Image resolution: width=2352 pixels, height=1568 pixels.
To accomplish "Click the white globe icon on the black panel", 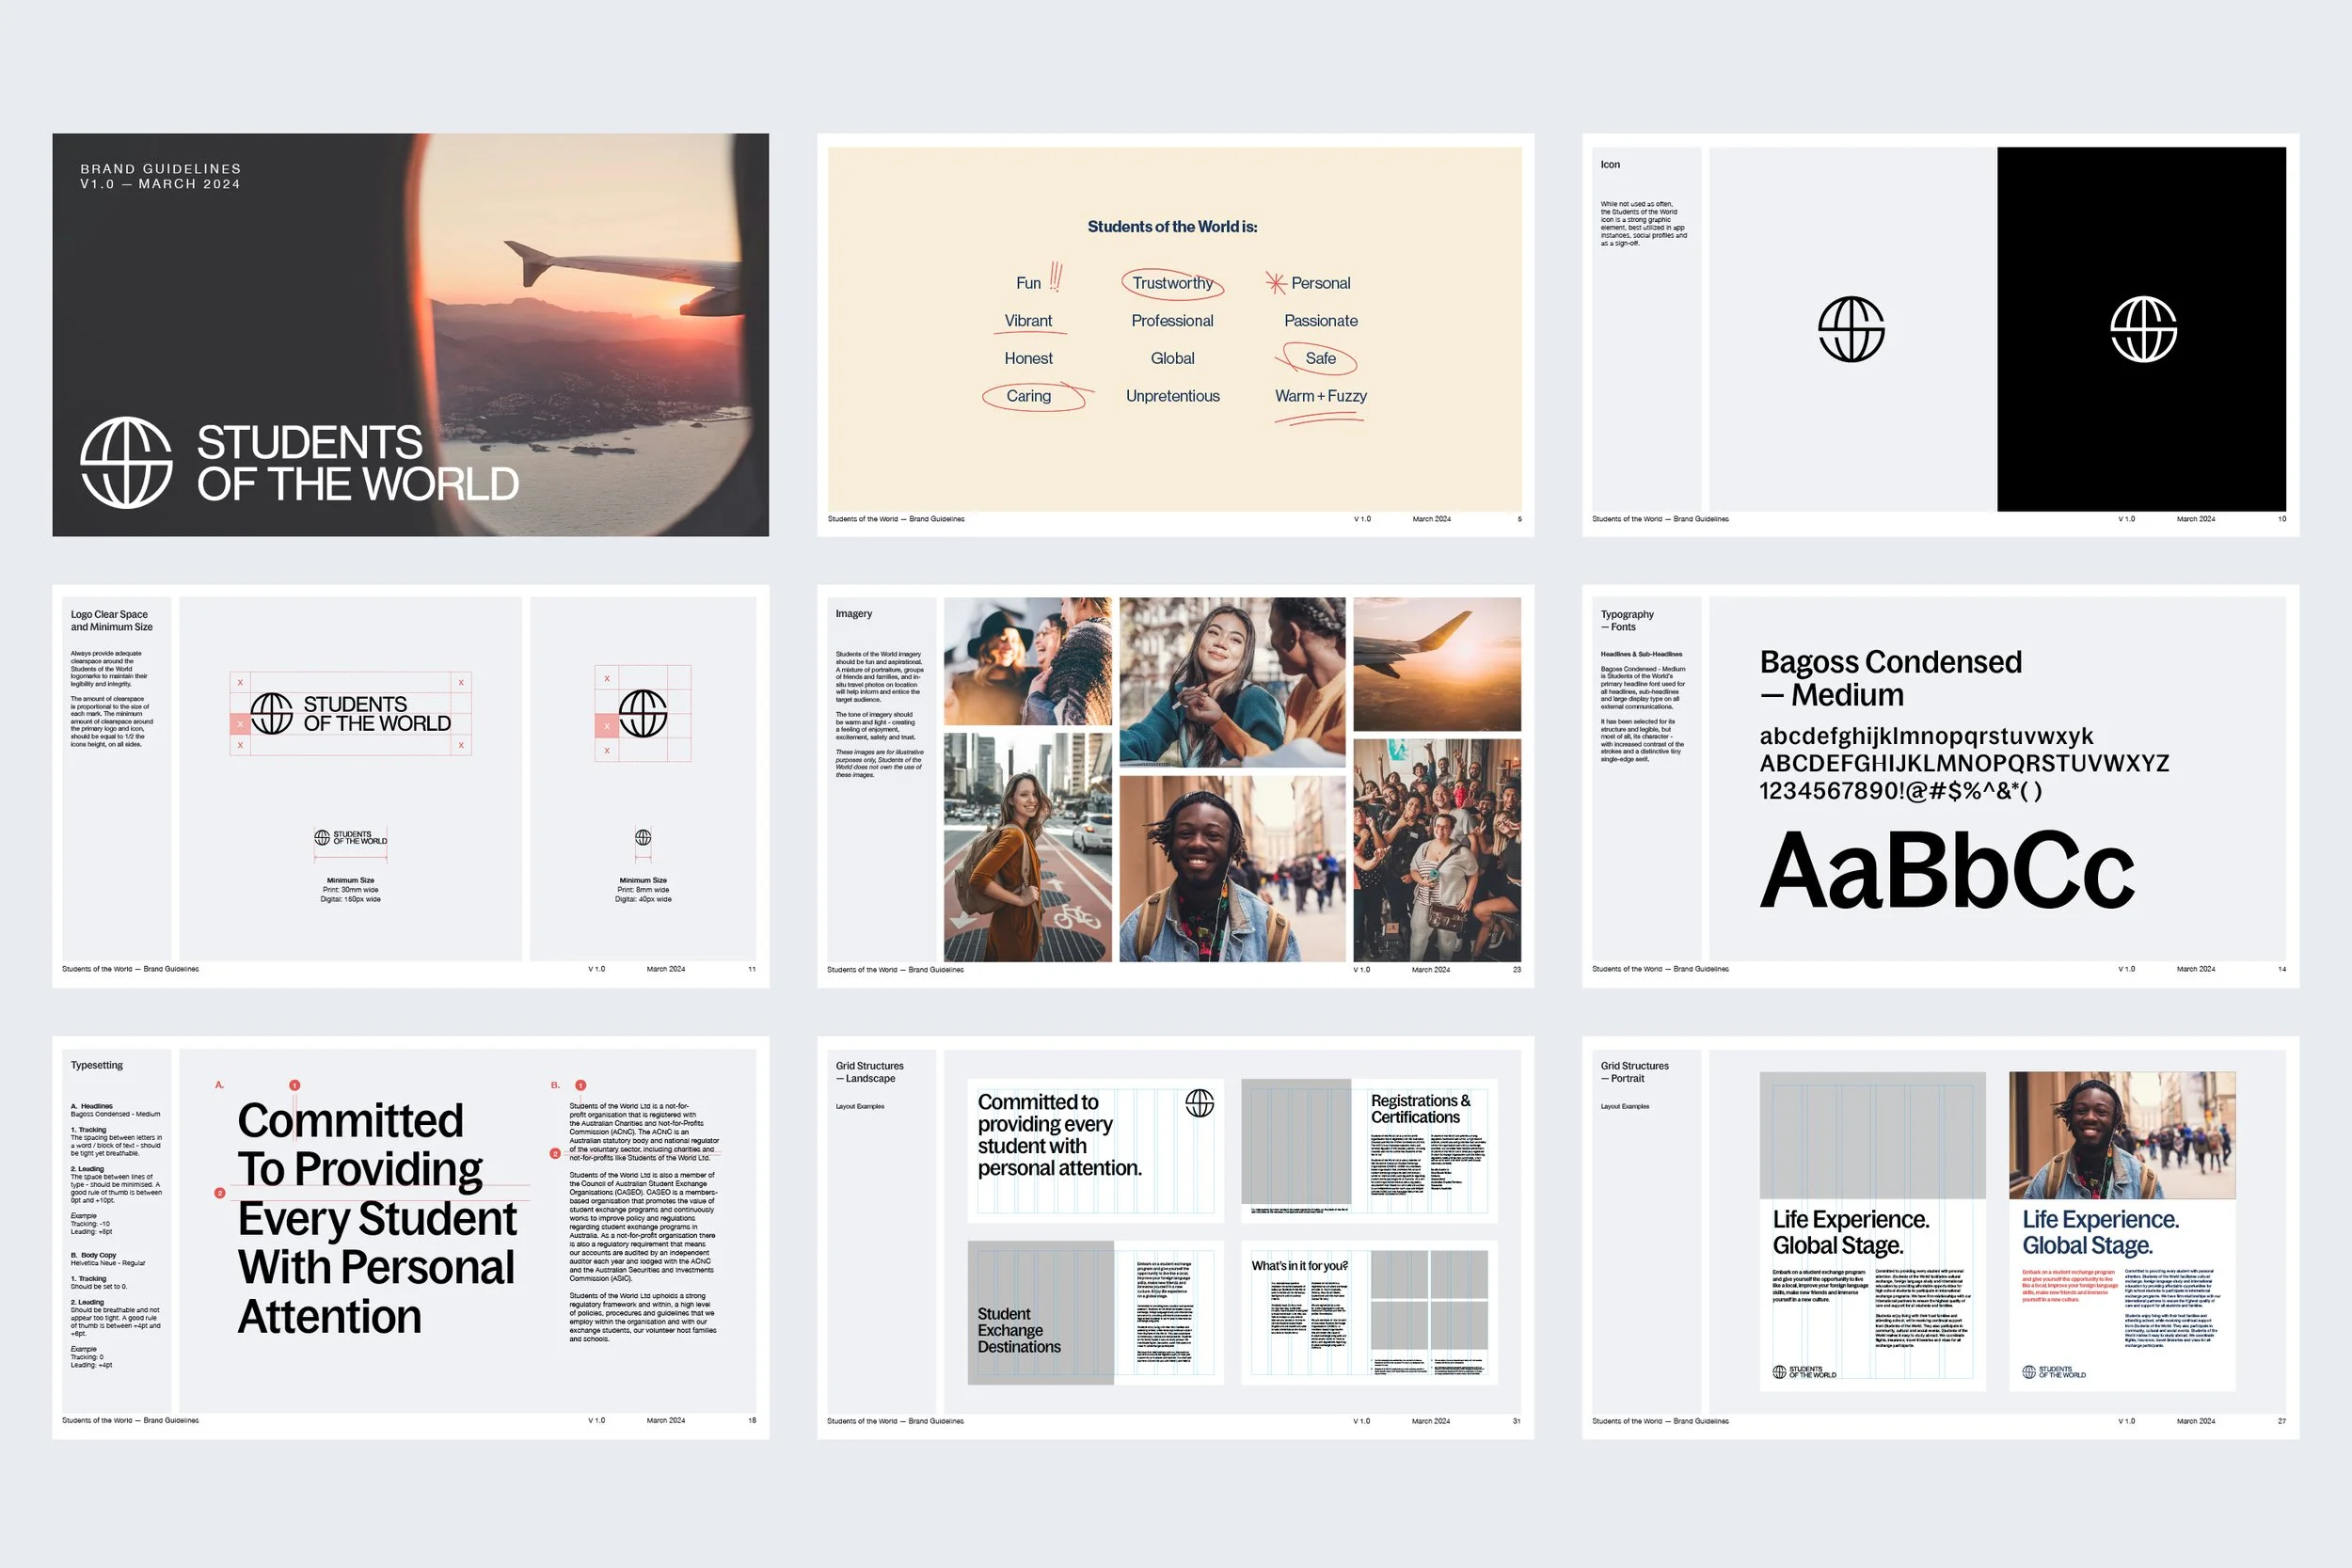I will coord(2143,329).
